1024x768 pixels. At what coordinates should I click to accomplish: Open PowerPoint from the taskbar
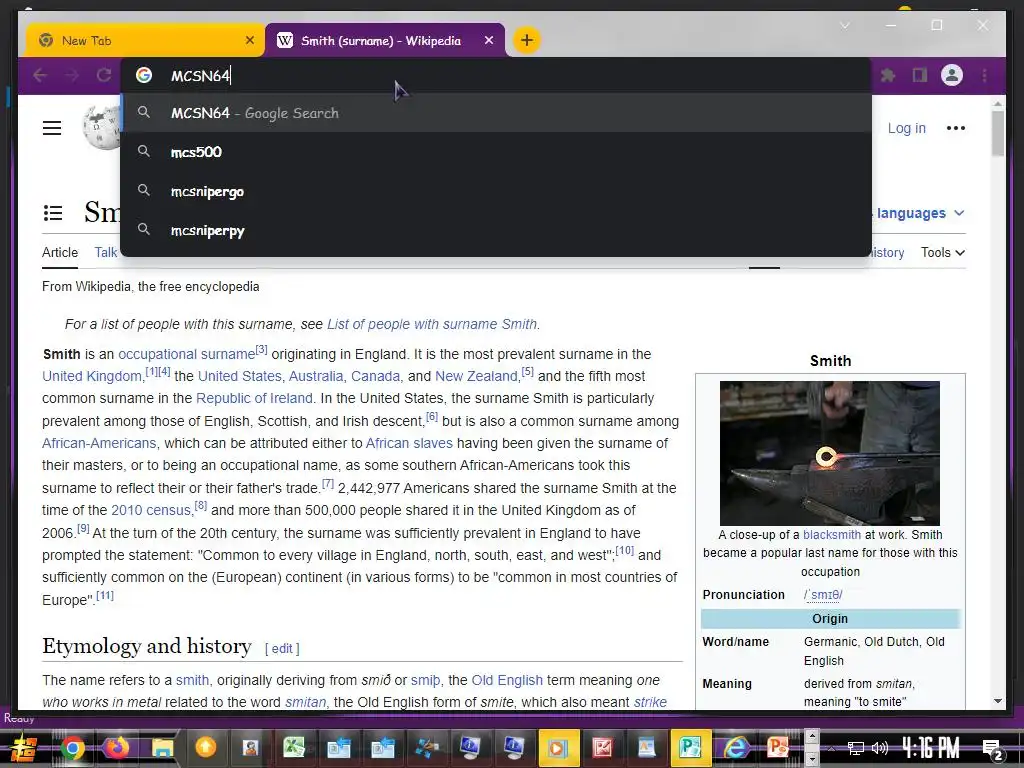pyautogui.click(x=778, y=748)
